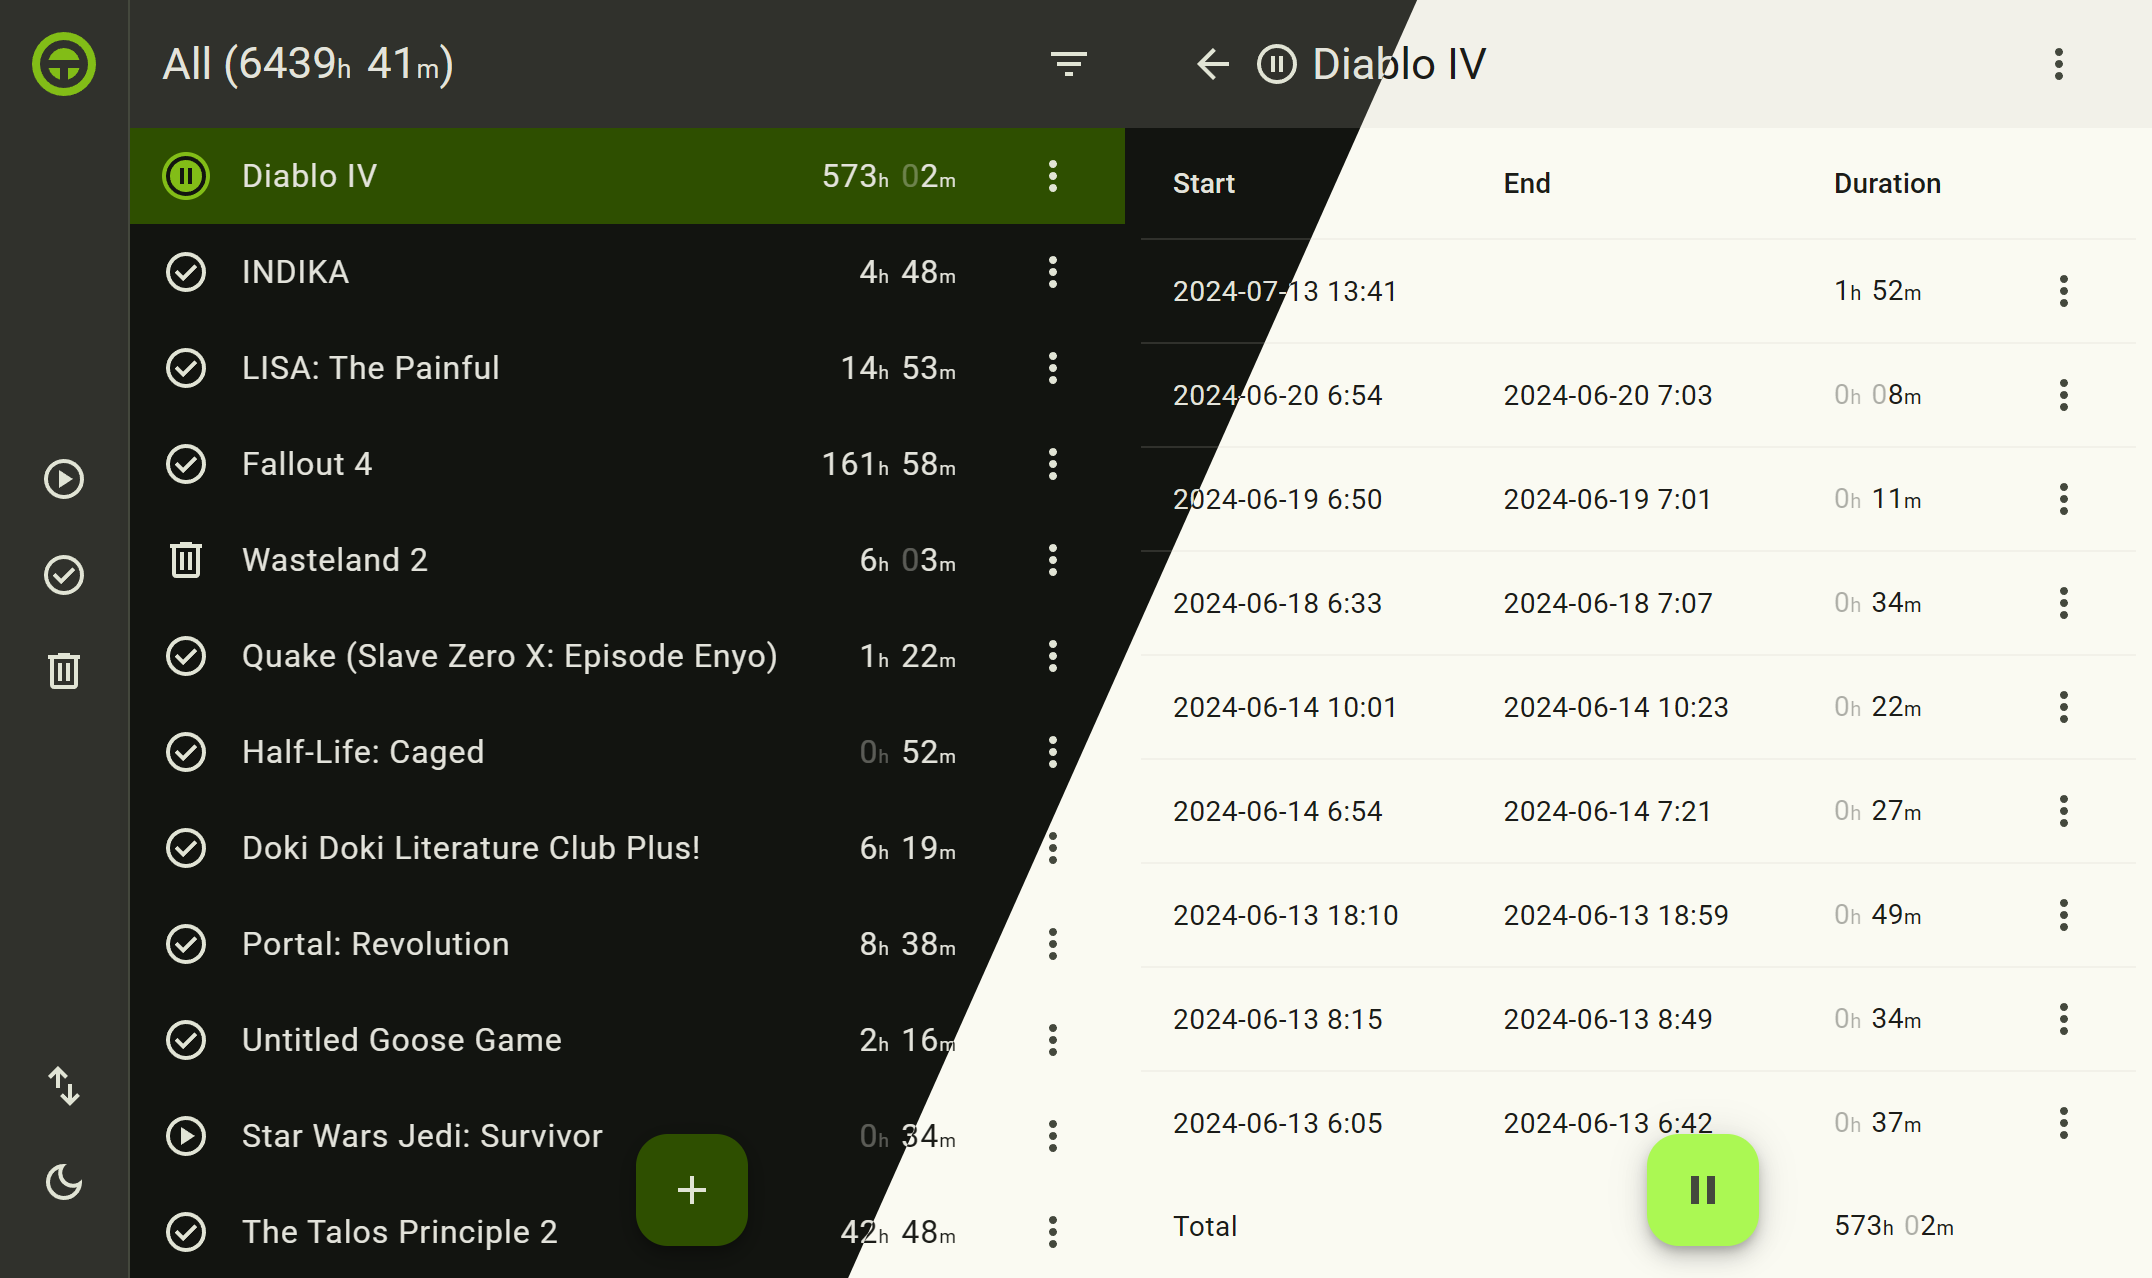This screenshot has height=1278, width=2152.
Task: Pause the Diablo IV timer with the green button
Action: point(1702,1189)
